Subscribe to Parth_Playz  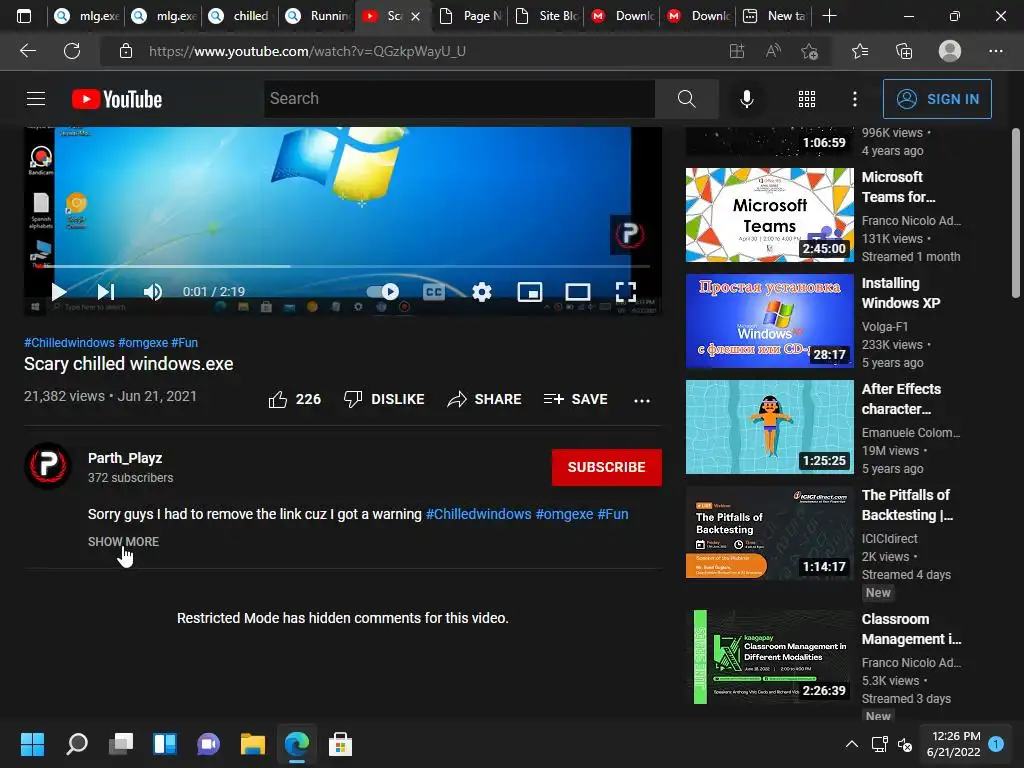607,467
